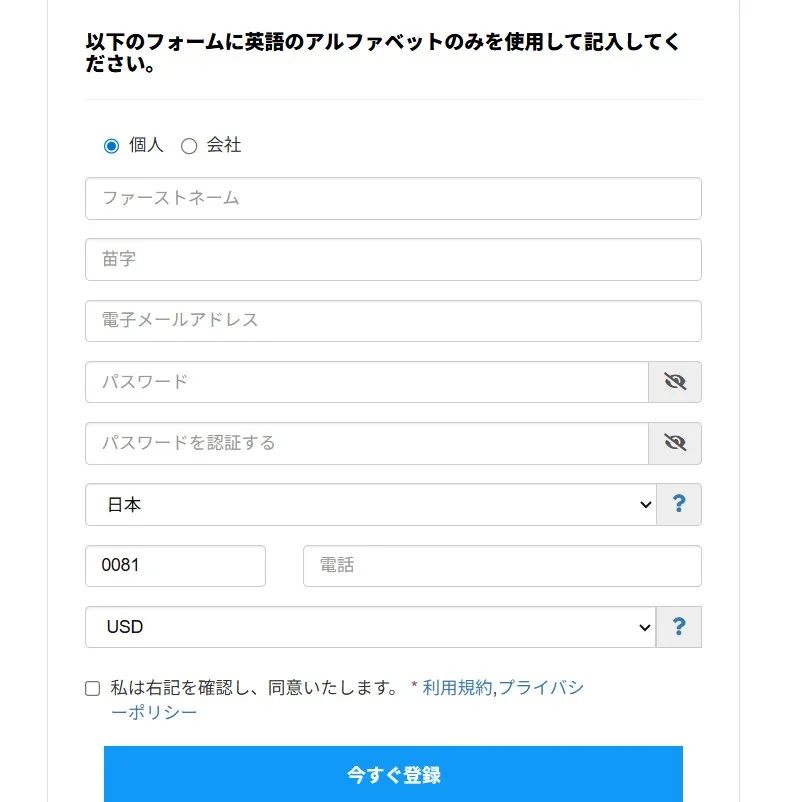This screenshot has width=792, height=802.
Task: Reveal the パスワード field contents via eye icon
Action: pos(676,381)
